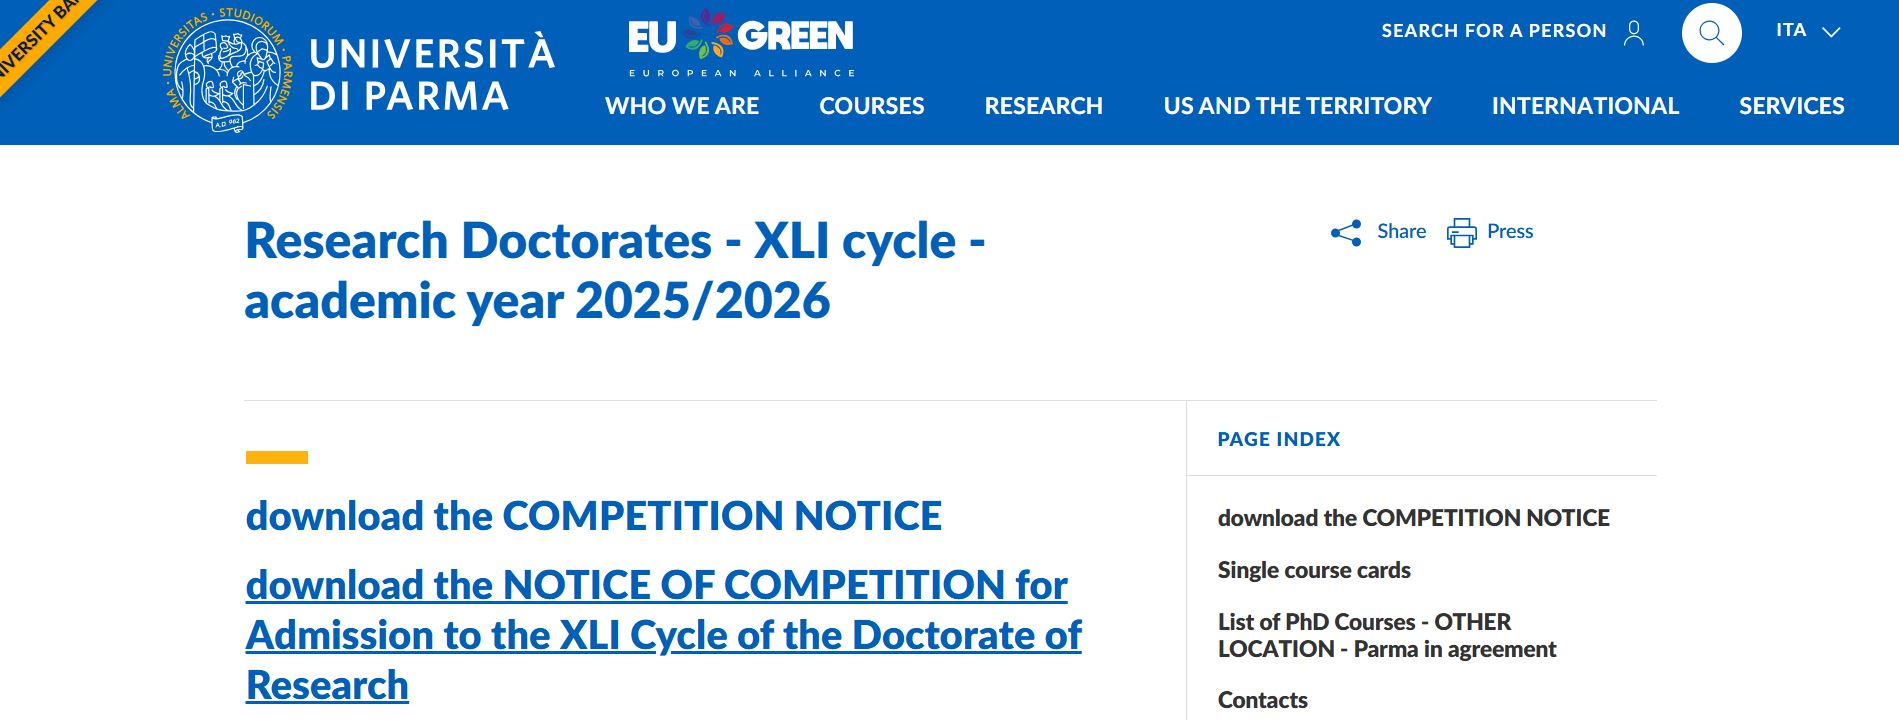The image size is (1899, 720).
Task: Click the University of Parma crest logo
Action: tap(227, 71)
